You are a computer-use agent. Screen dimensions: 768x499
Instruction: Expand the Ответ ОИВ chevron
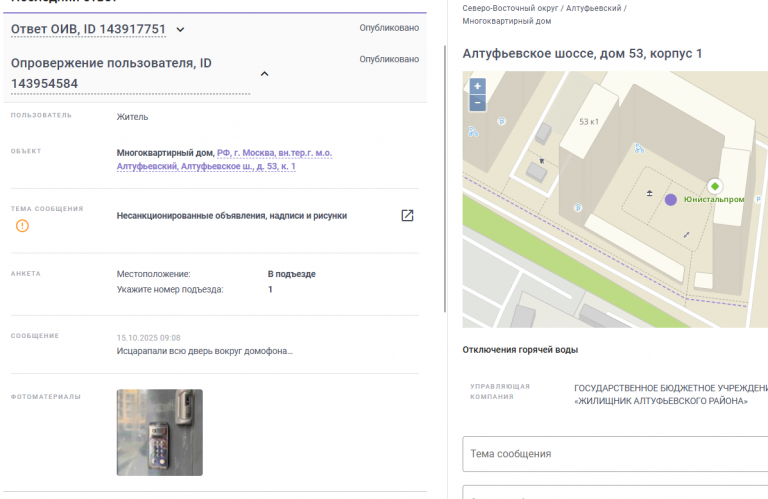pyautogui.click(x=180, y=29)
